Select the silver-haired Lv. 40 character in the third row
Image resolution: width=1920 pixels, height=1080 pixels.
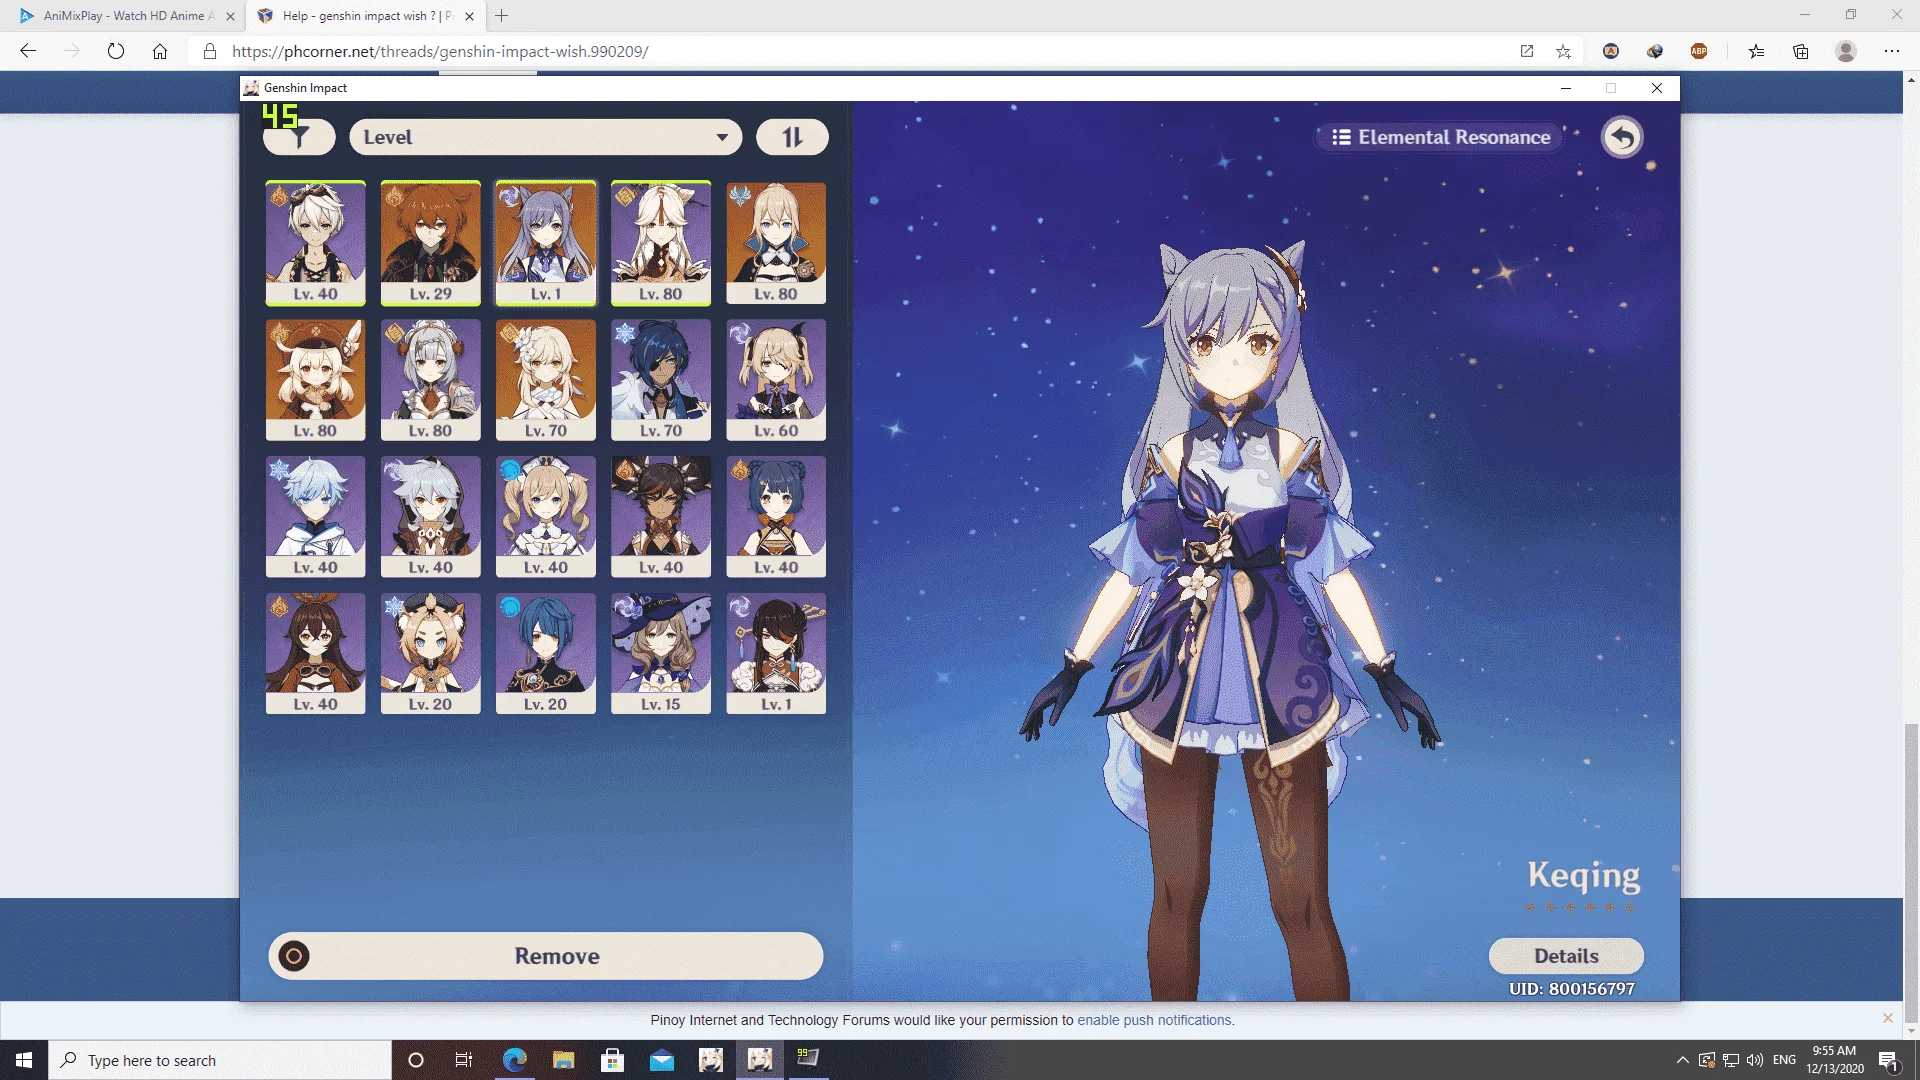coord(430,517)
